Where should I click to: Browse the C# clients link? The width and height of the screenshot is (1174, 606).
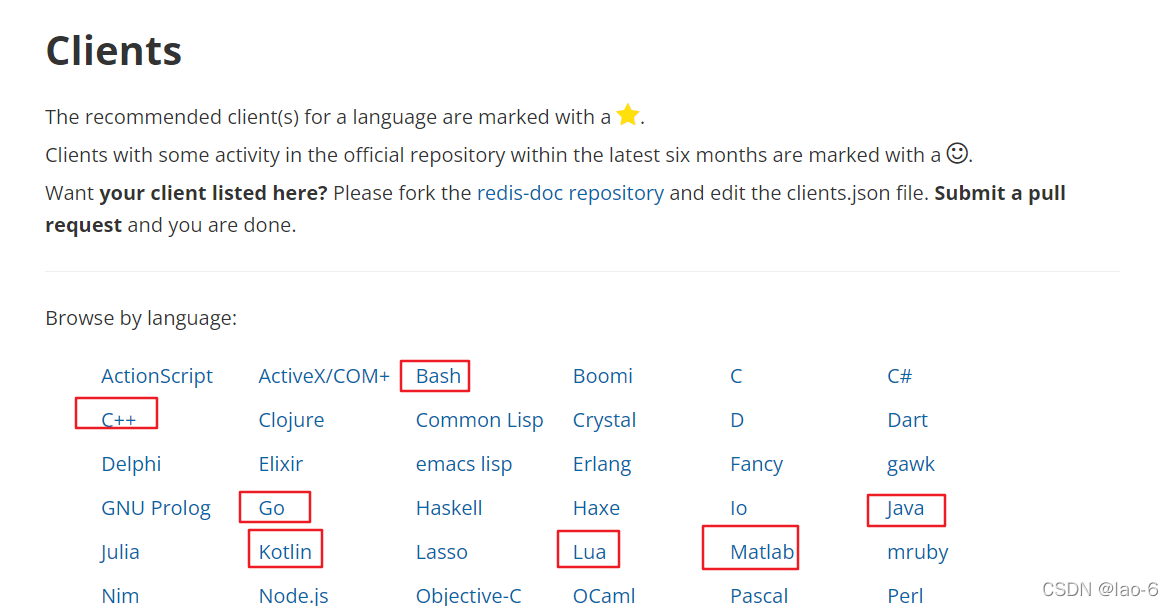click(x=899, y=376)
